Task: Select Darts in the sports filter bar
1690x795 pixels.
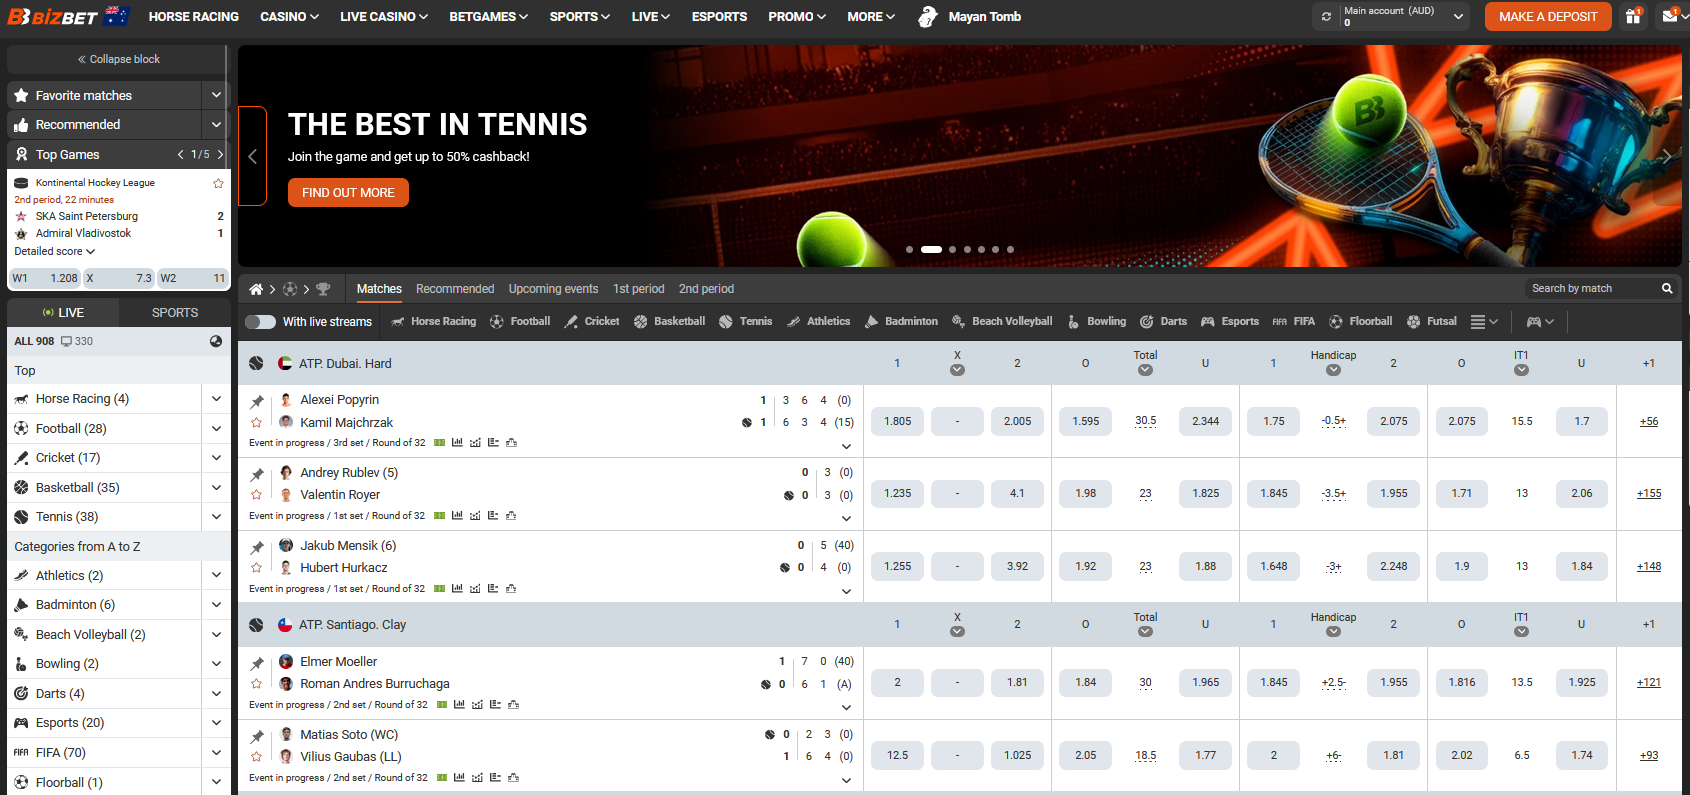Action: 1163,321
